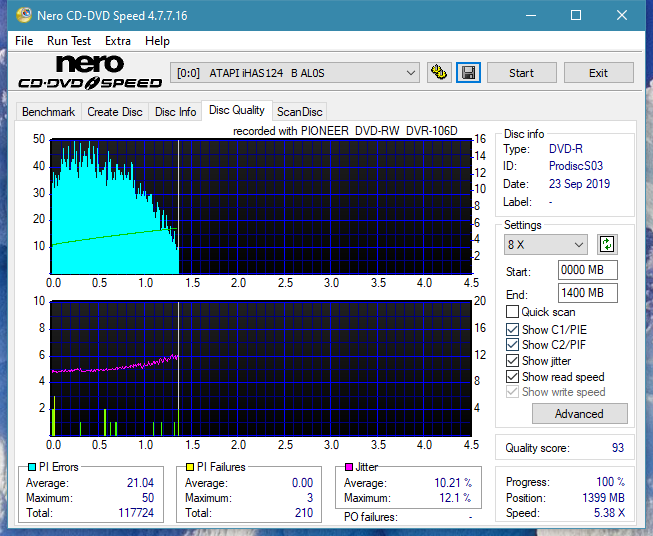The height and width of the screenshot is (536, 653).
Task: Click the Start button
Action: (521, 73)
